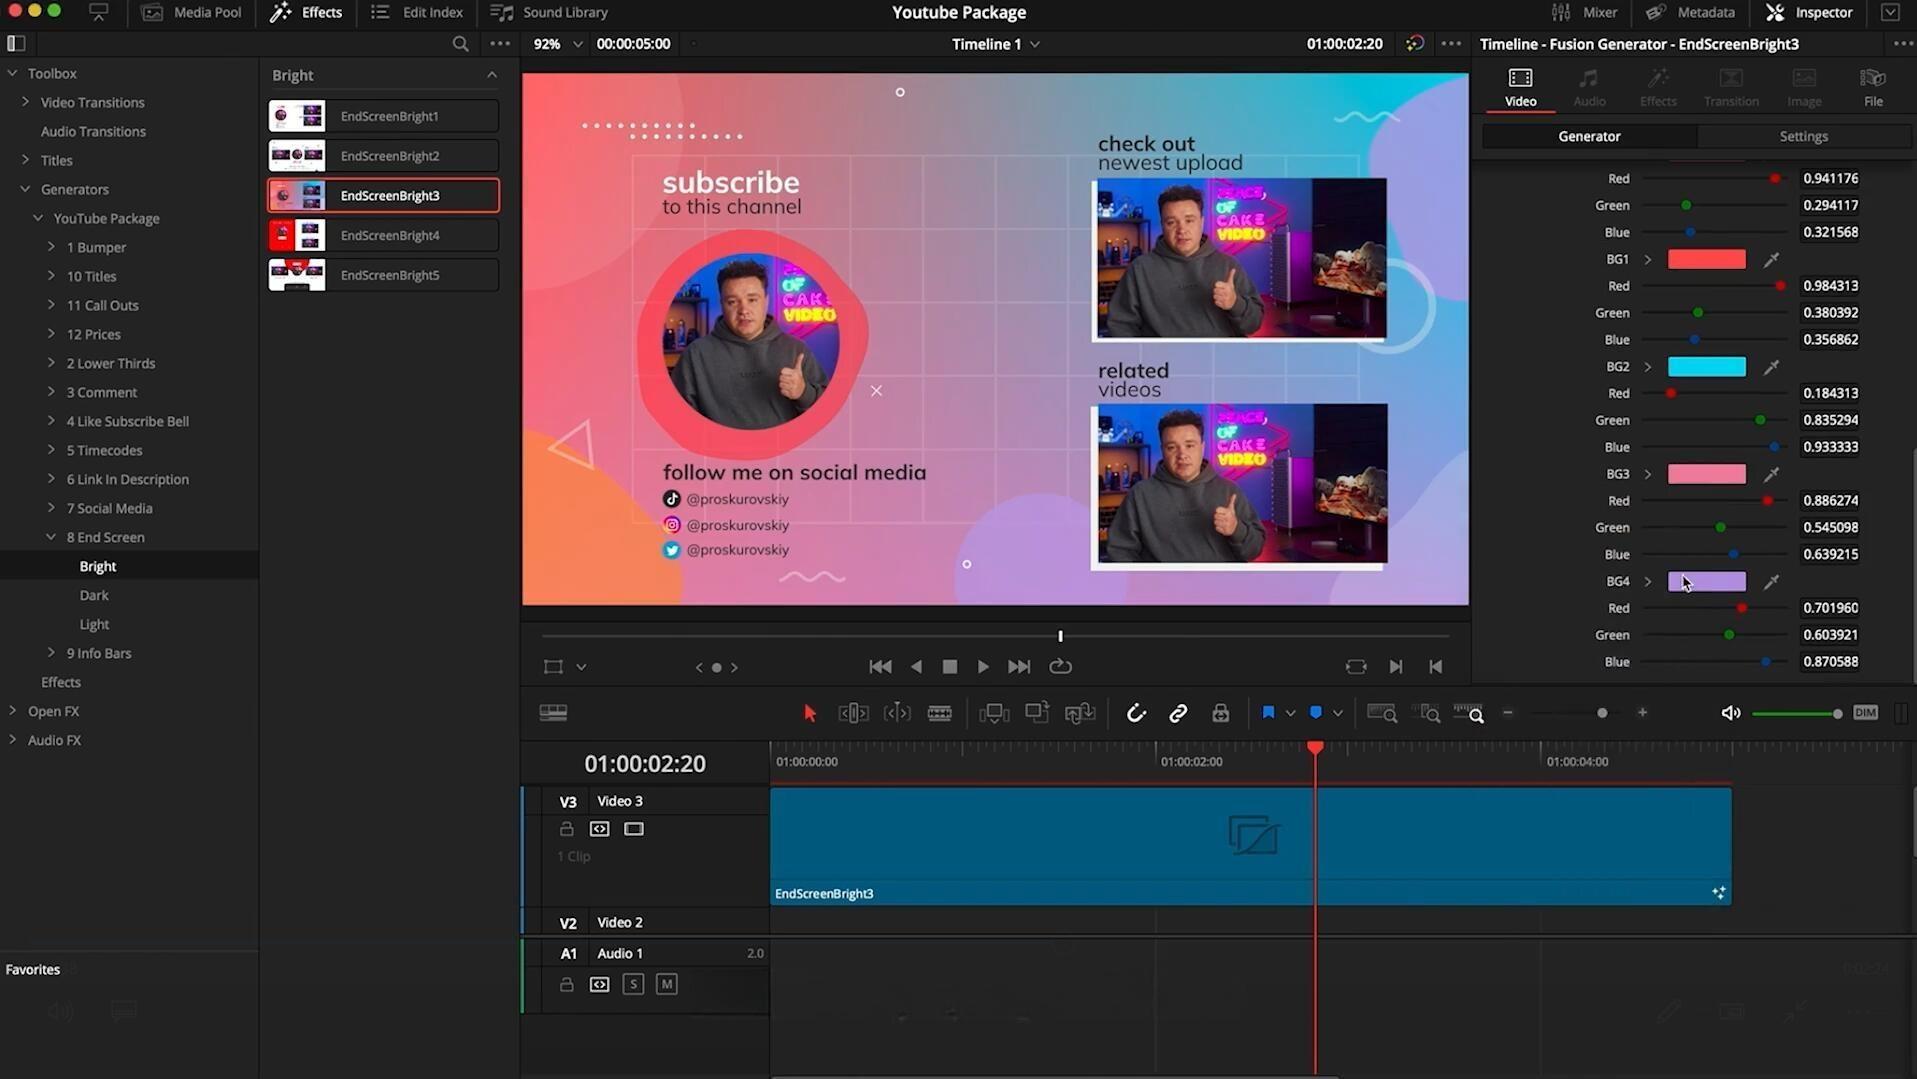Select the arrow selection mode tool

pos(810,713)
